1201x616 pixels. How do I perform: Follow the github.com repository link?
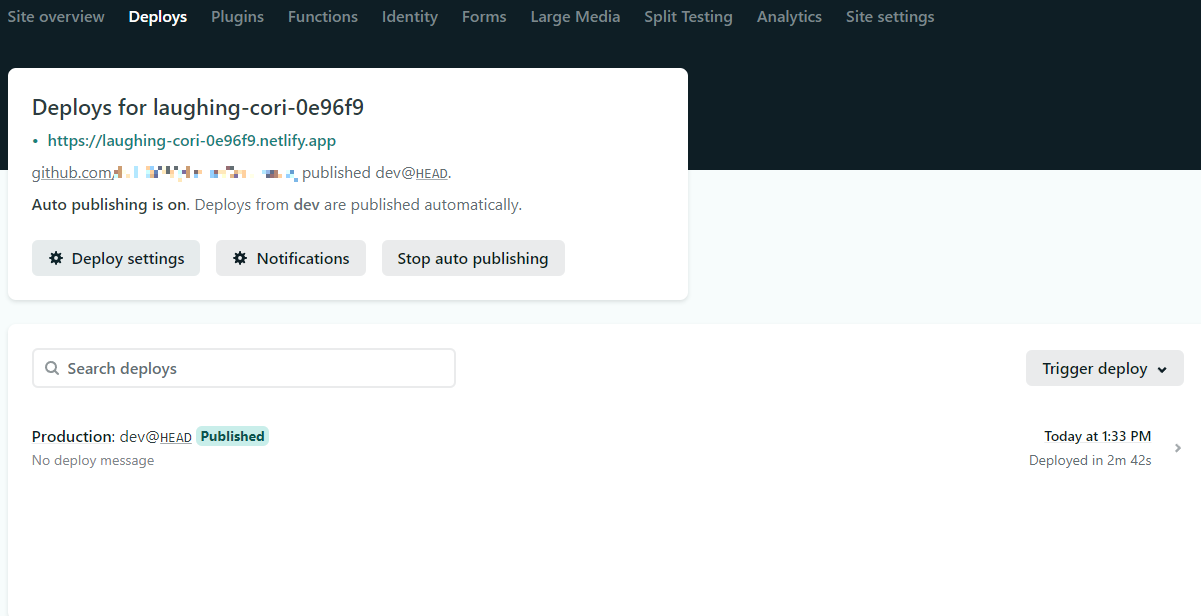(x=165, y=173)
